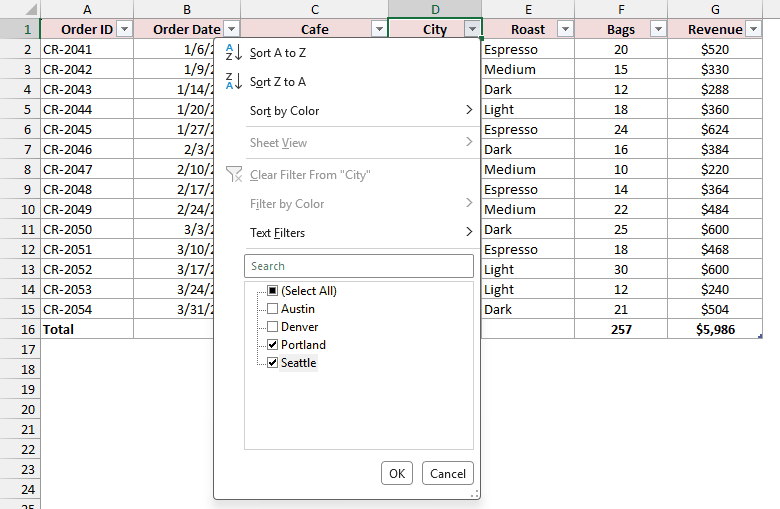This screenshot has width=780, height=509.
Task: Click the 257 total bags cell
Action: point(621,329)
